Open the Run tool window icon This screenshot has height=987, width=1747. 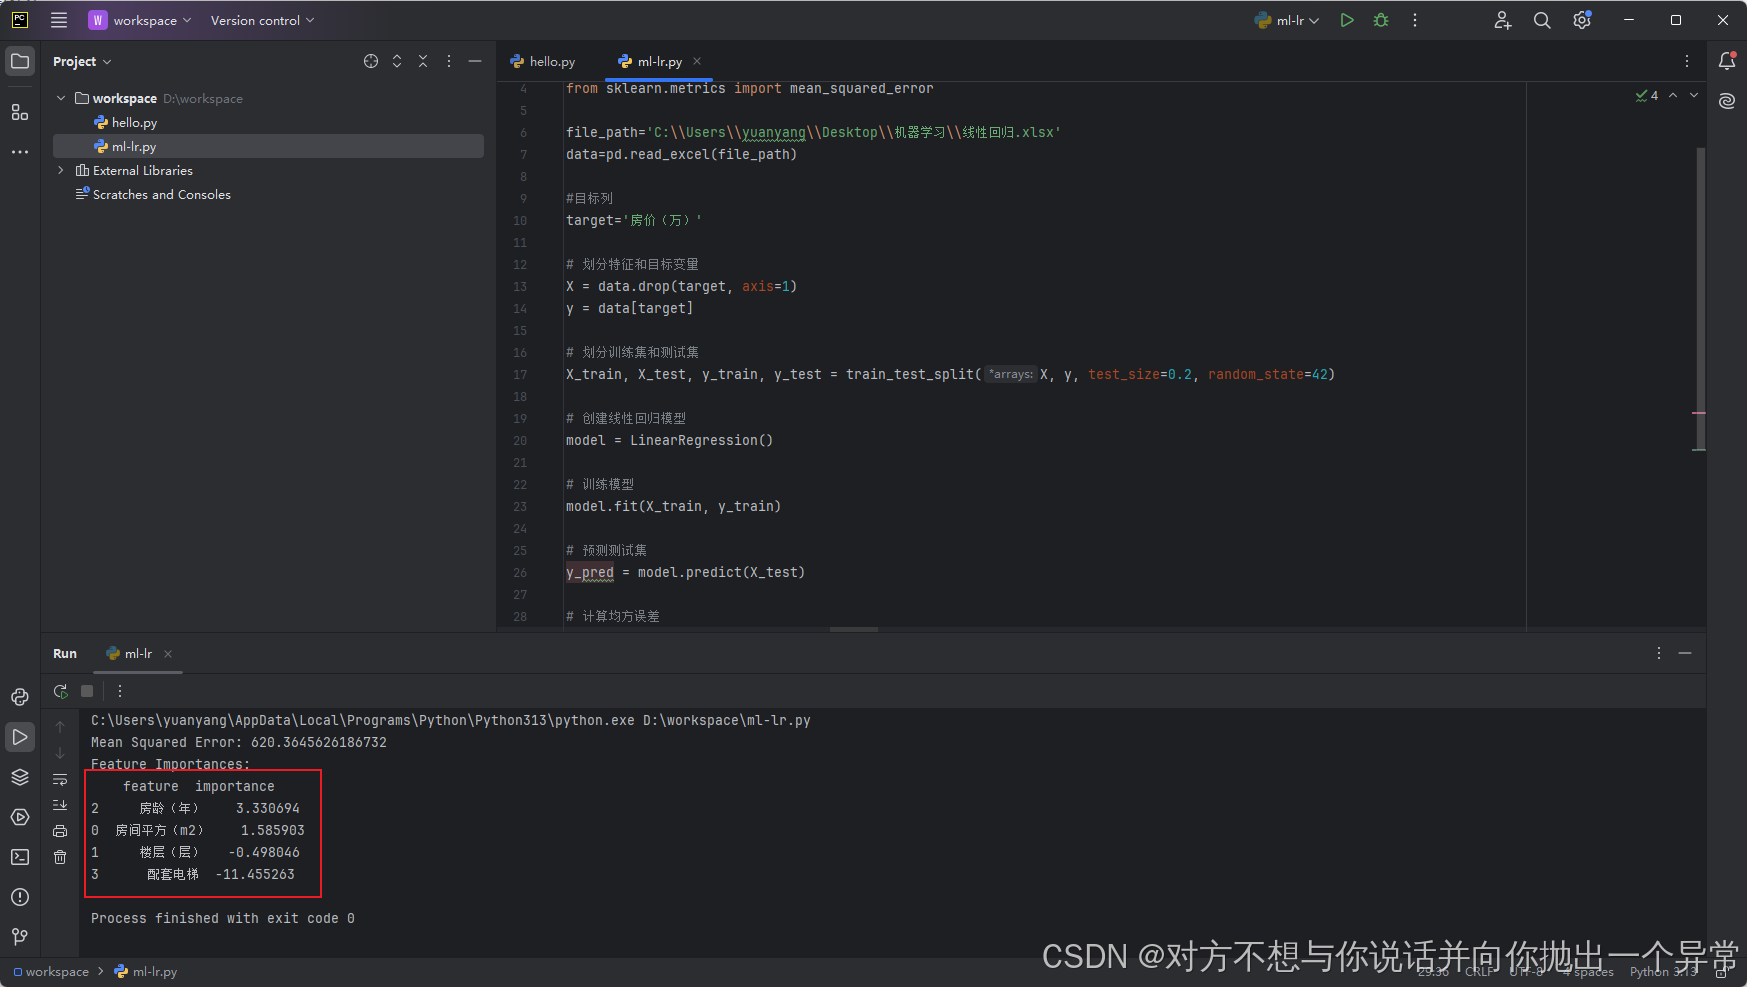(20, 737)
